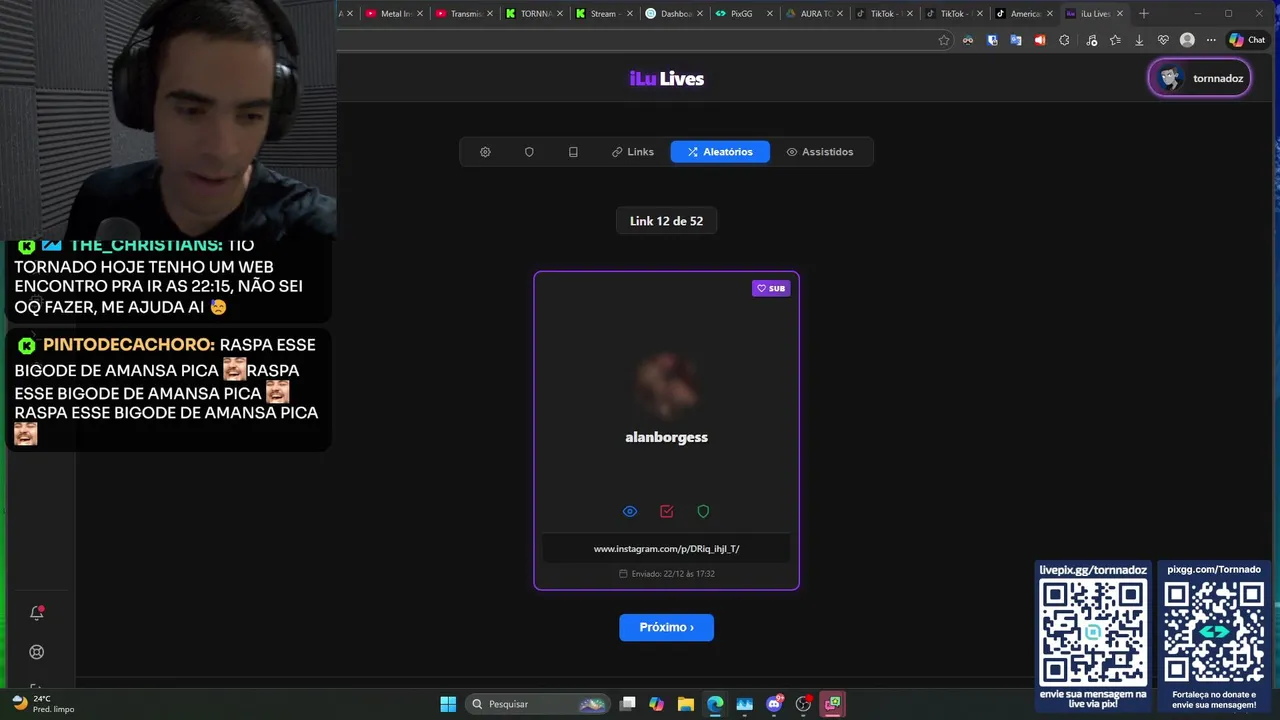
Task: Open Discord from the taskbar
Action: coord(774,704)
